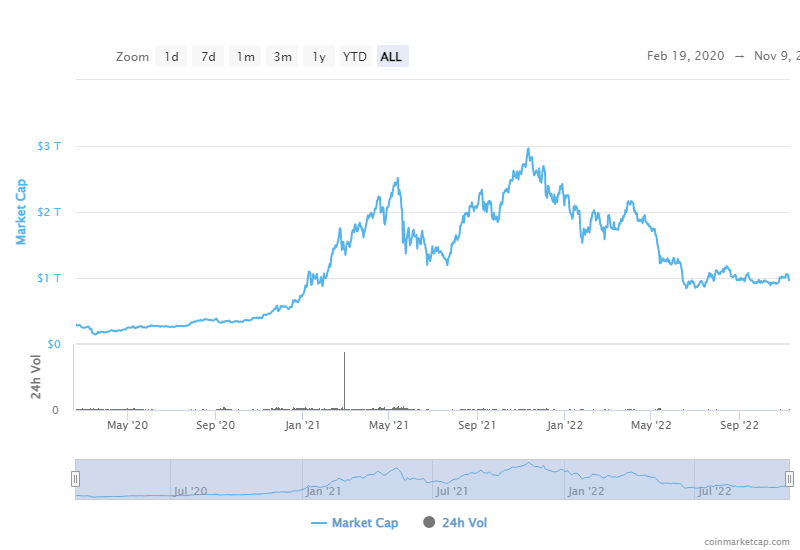Click the right navigator range handle
This screenshot has height=550, width=800.
[789, 479]
